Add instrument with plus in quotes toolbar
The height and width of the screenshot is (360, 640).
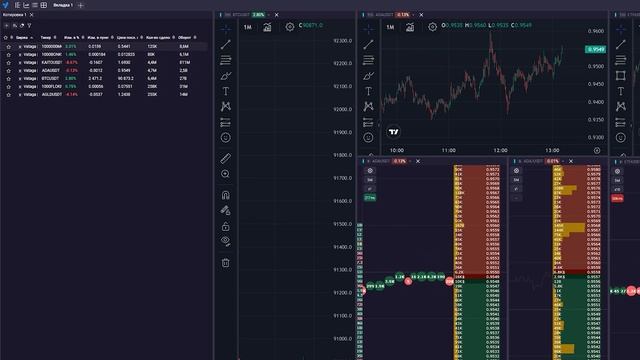tap(7, 26)
